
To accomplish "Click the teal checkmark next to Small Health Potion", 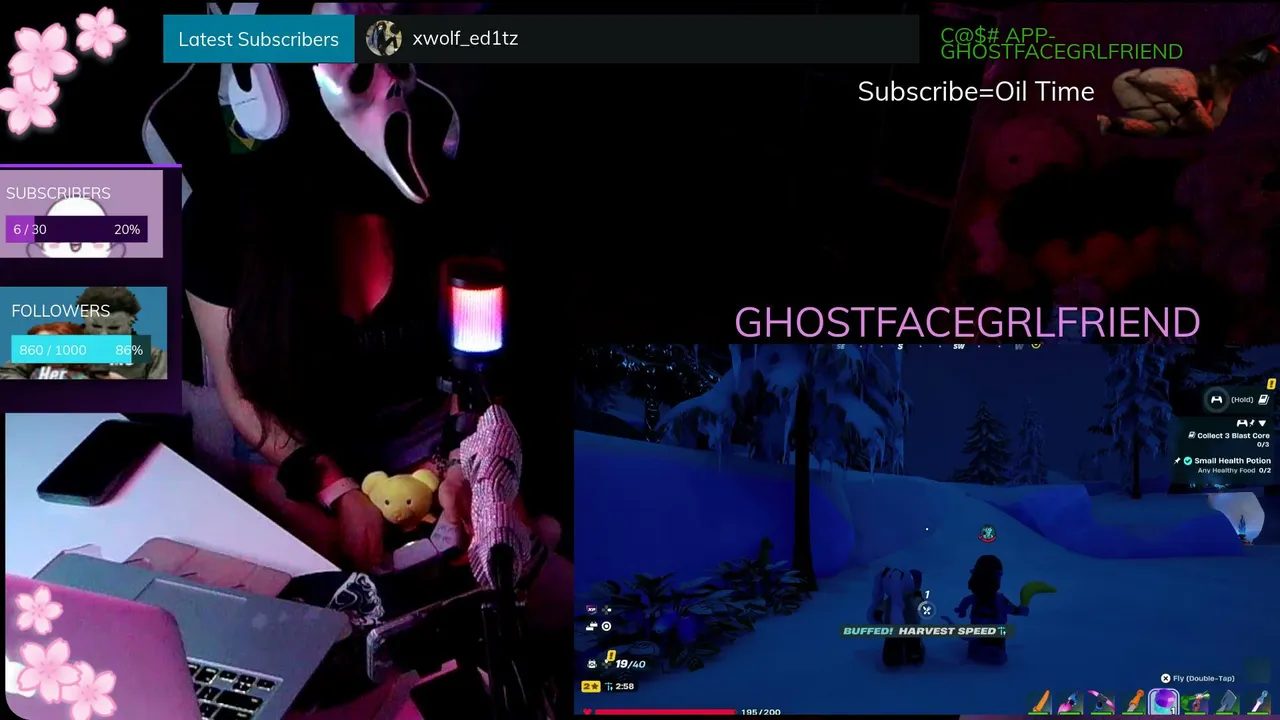I will click(x=1188, y=461).
